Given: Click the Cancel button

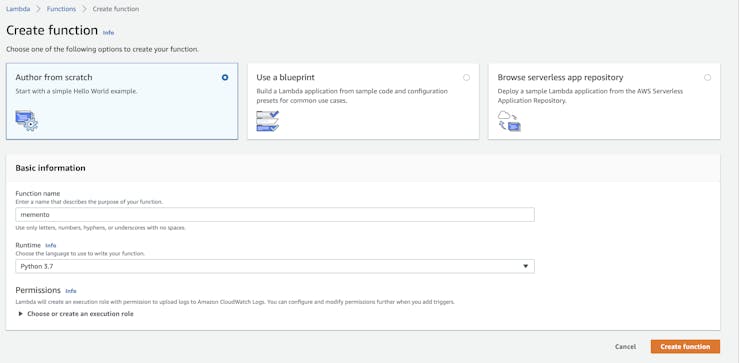Looking at the screenshot, I should (625, 346).
